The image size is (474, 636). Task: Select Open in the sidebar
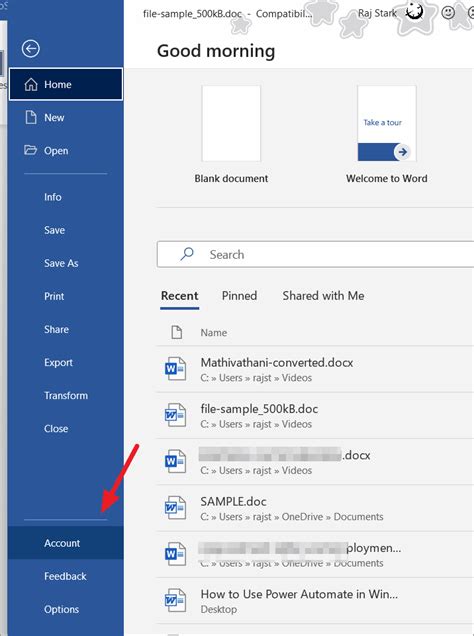pyautogui.click(x=65, y=150)
